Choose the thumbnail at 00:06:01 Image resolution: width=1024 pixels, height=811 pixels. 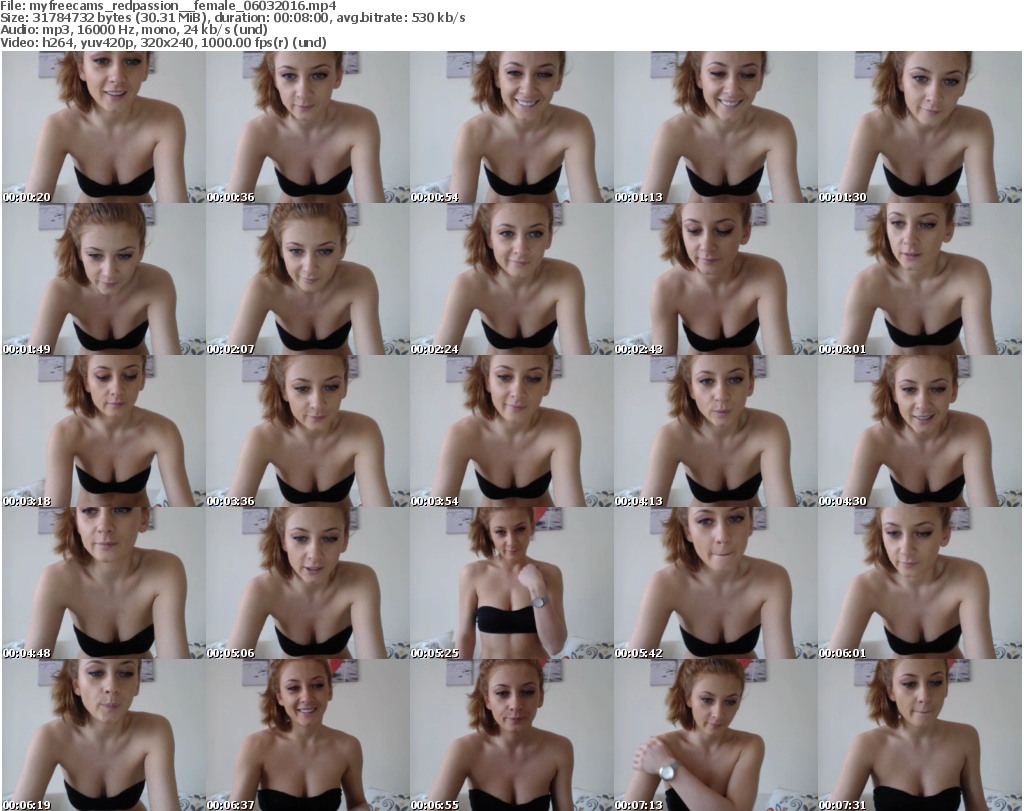[920, 583]
